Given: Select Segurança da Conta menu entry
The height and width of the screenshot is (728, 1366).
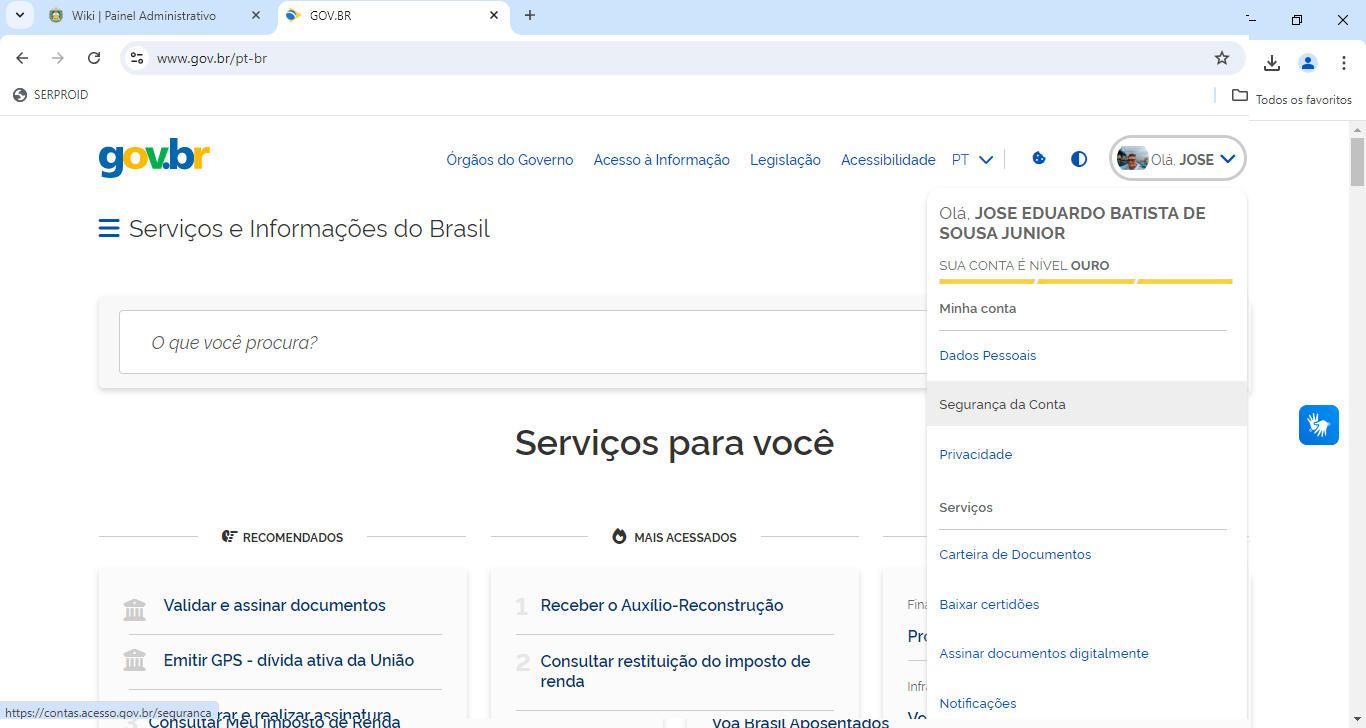Looking at the screenshot, I should pos(1002,403).
